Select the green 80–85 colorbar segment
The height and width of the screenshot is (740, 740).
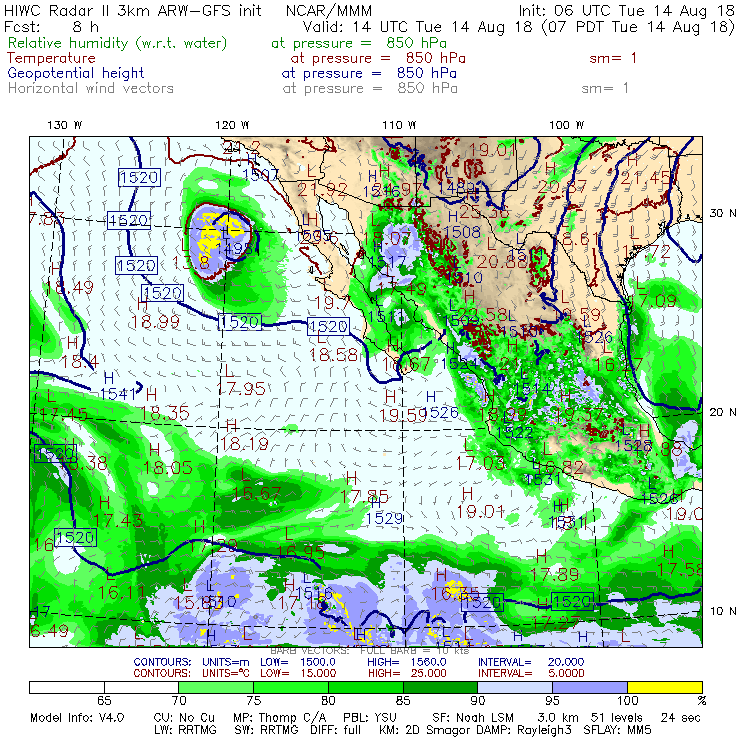point(366,687)
